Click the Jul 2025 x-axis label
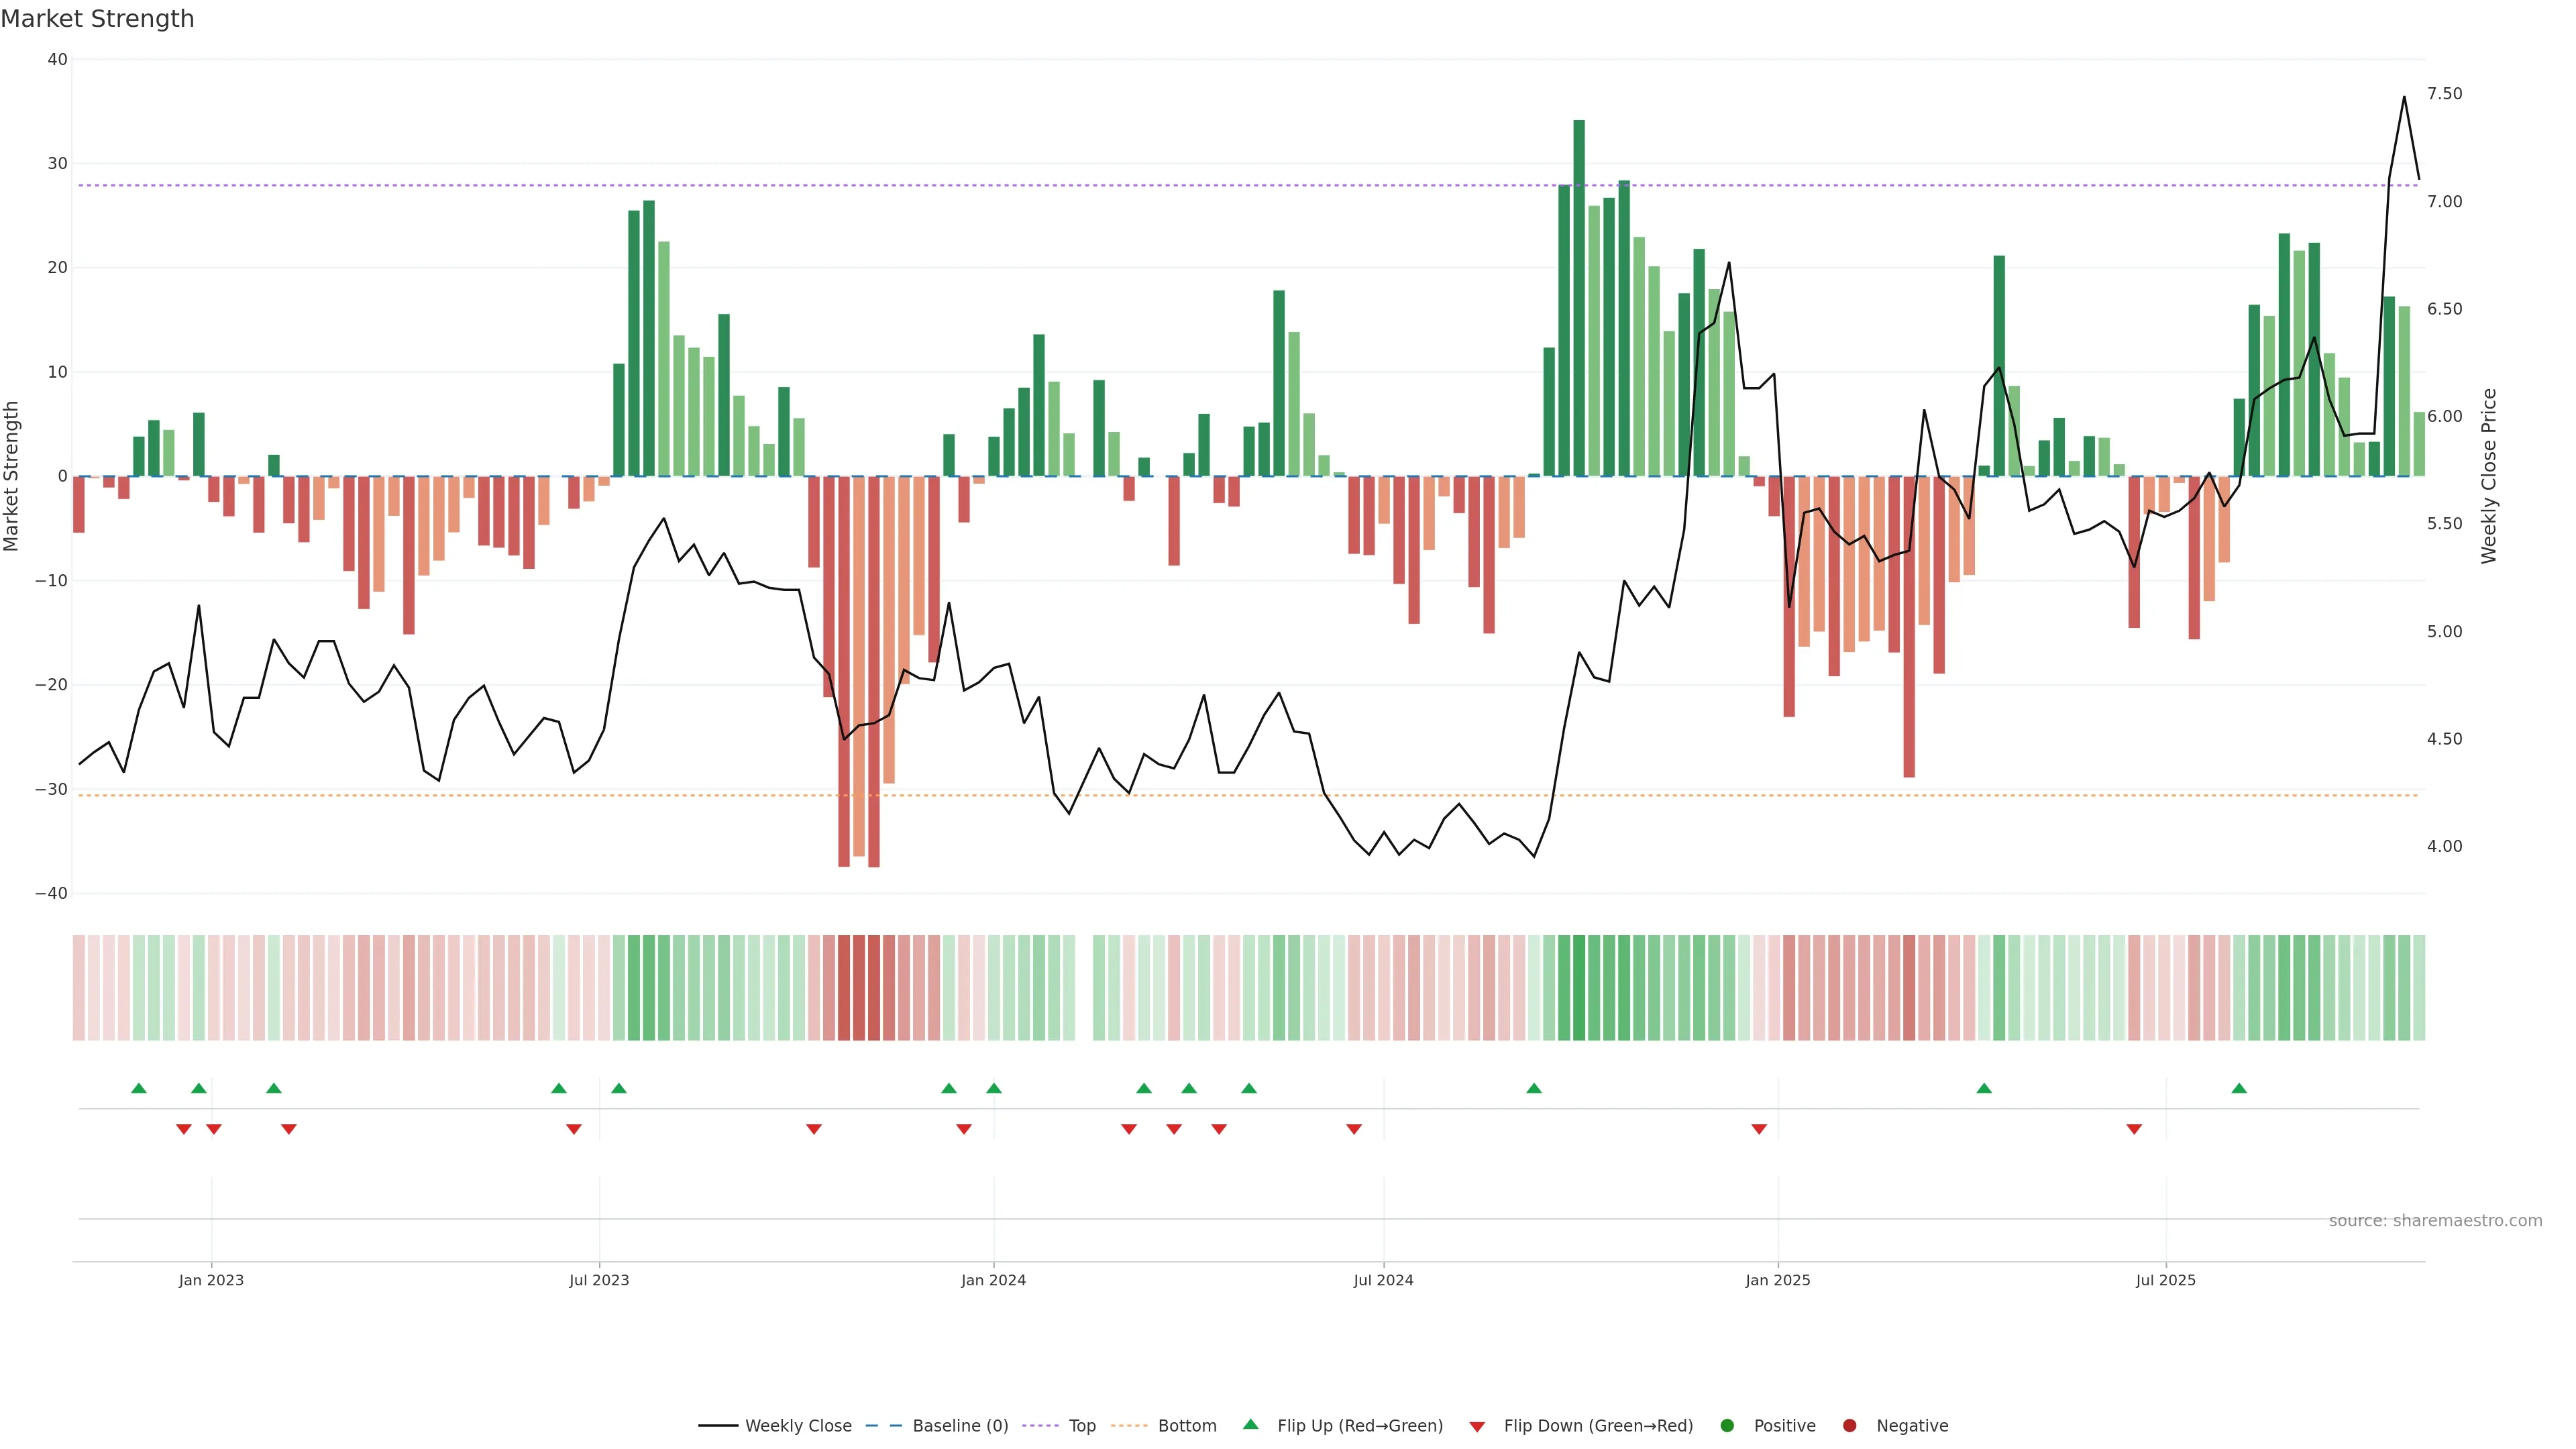The width and height of the screenshot is (2576, 1449). [x=2165, y=1280]
